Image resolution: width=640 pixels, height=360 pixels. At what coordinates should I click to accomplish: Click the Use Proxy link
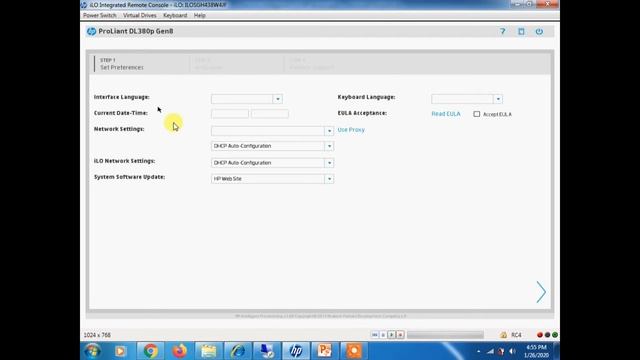[x=351, y=130]
